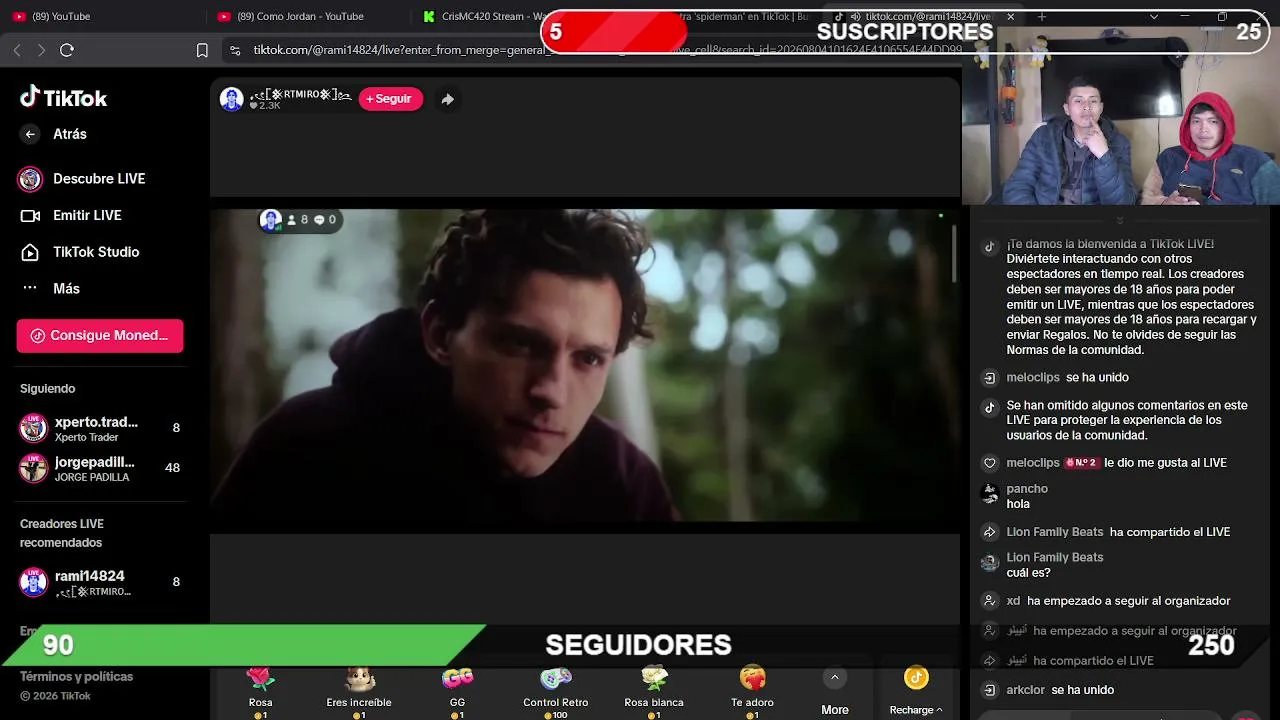Open the browser tab search dropdown
1280x720 pixels.
tap(1154, 16)
